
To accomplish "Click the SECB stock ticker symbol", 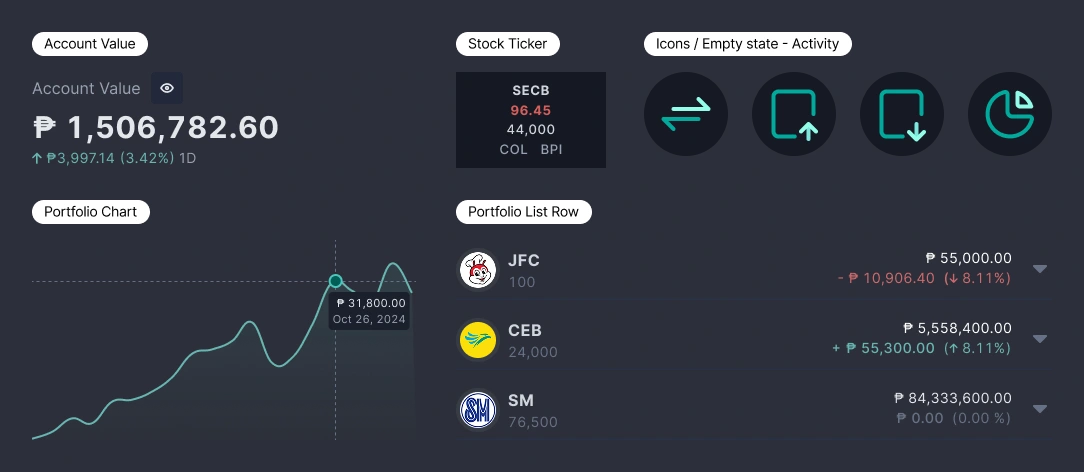I will (531, 91).
